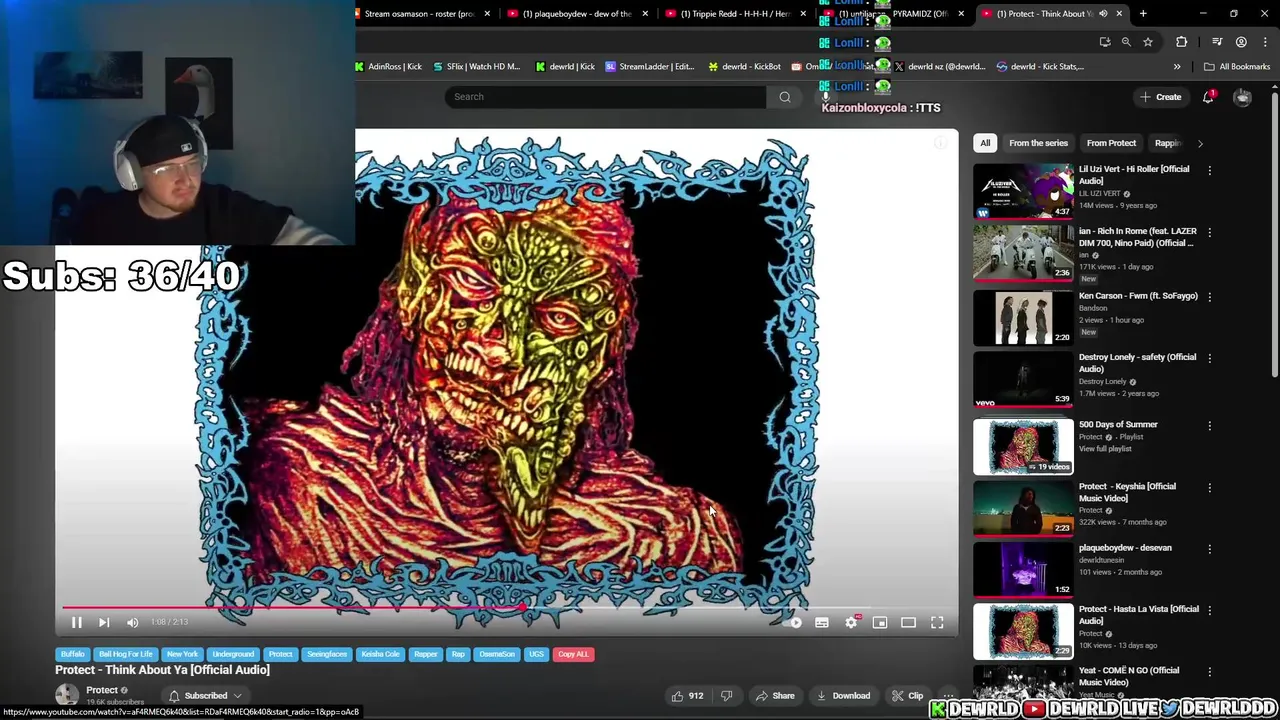
Task: Switch to 'Stream osamason - roster' tab
Action: tap(420, 14)
